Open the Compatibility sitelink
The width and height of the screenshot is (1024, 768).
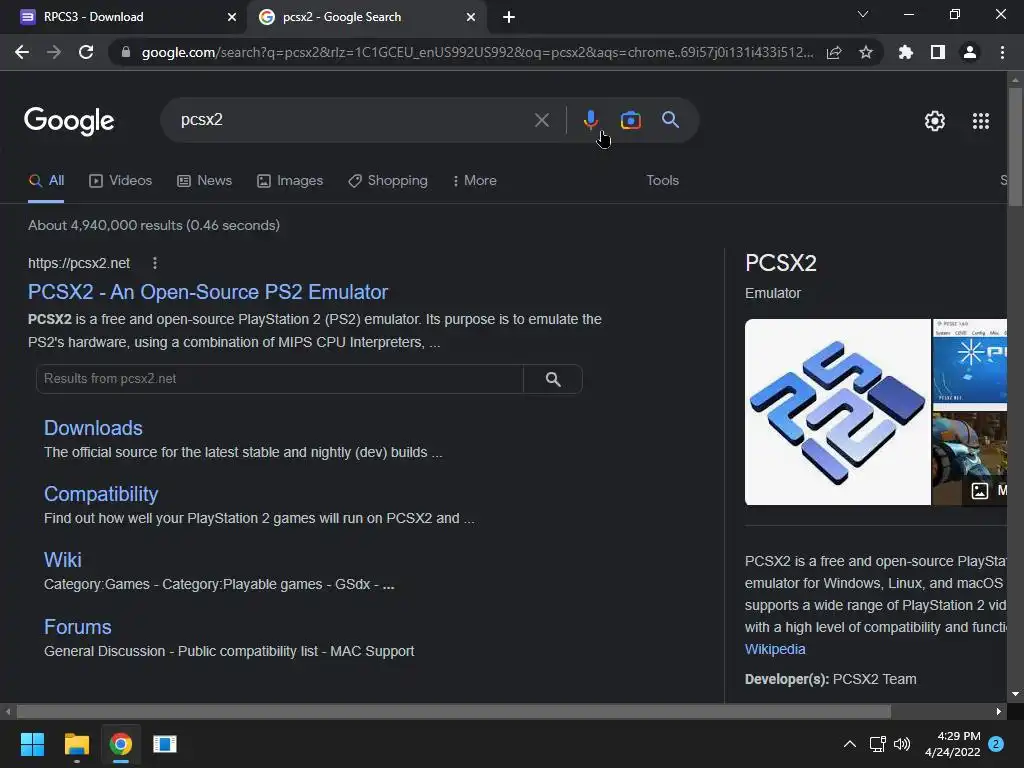101,494
